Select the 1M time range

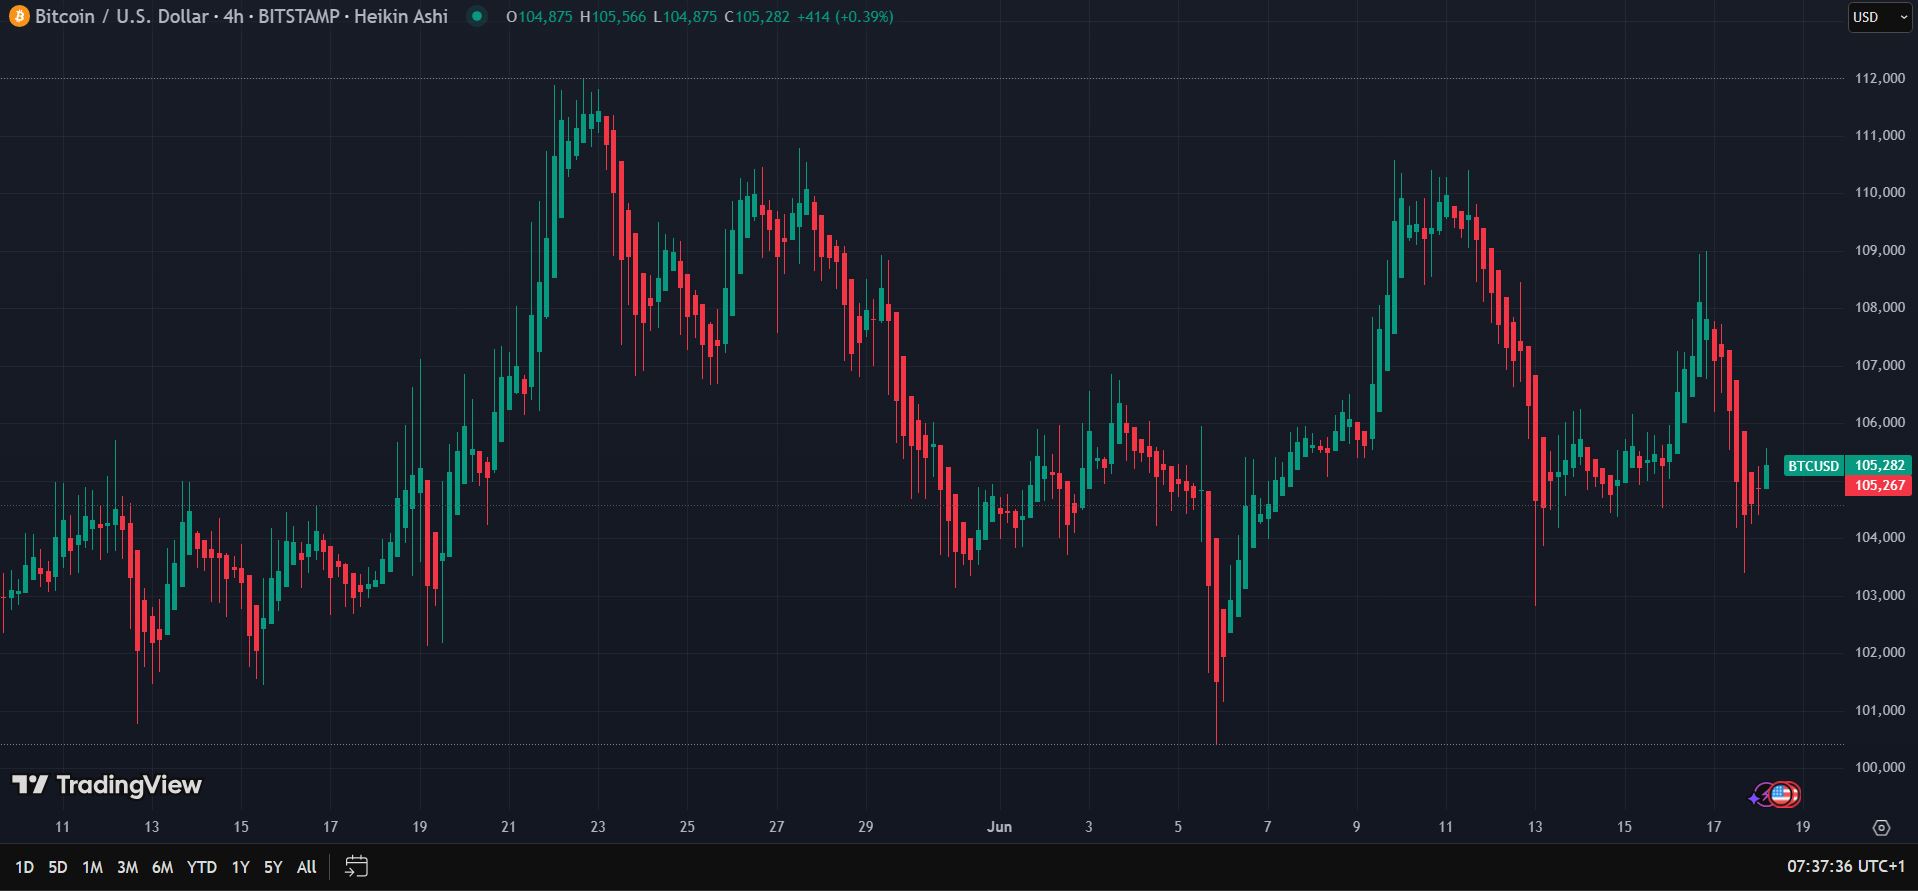(x=92, y=867)
